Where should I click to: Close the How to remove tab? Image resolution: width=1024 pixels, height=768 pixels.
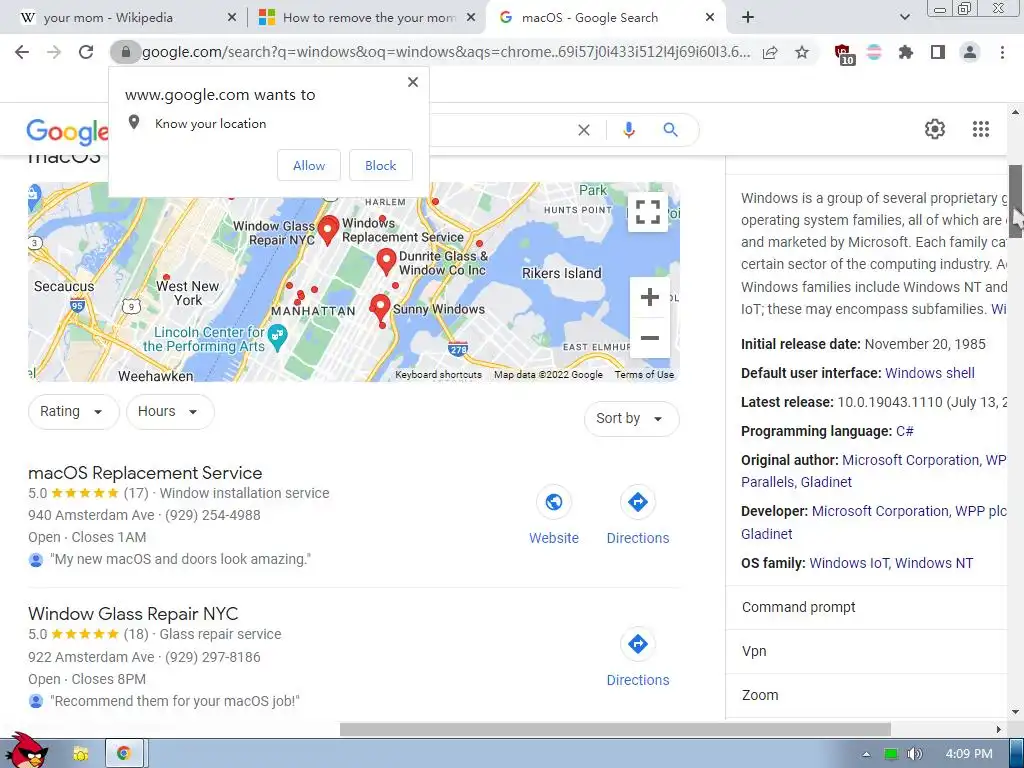click(x=470, y=18)
